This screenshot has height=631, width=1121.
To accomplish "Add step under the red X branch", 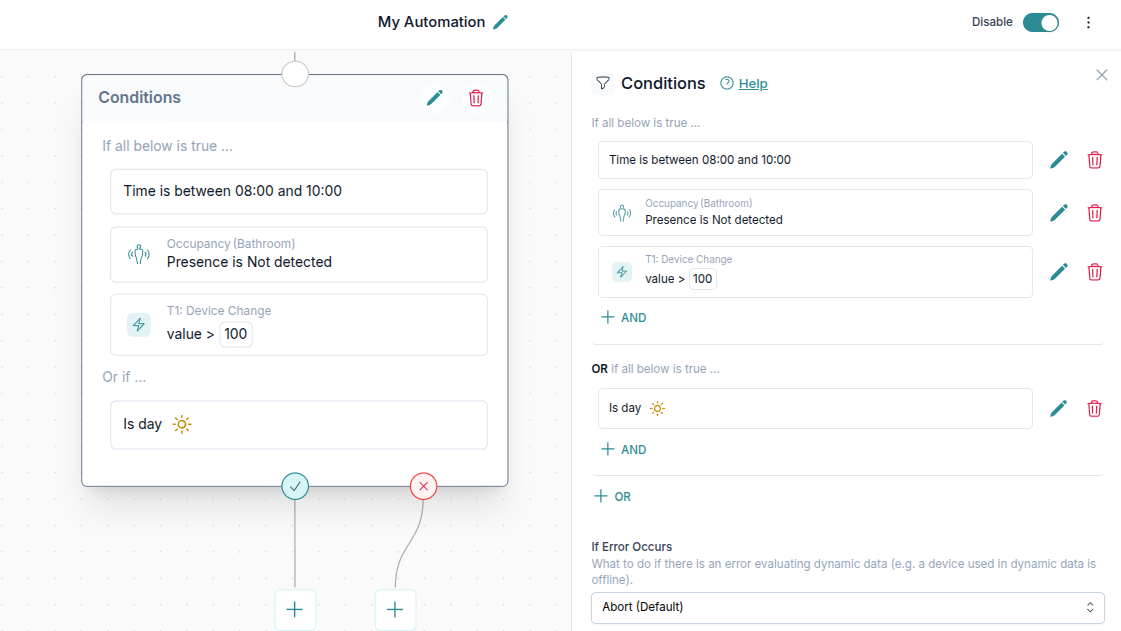I will coord(395,610).
